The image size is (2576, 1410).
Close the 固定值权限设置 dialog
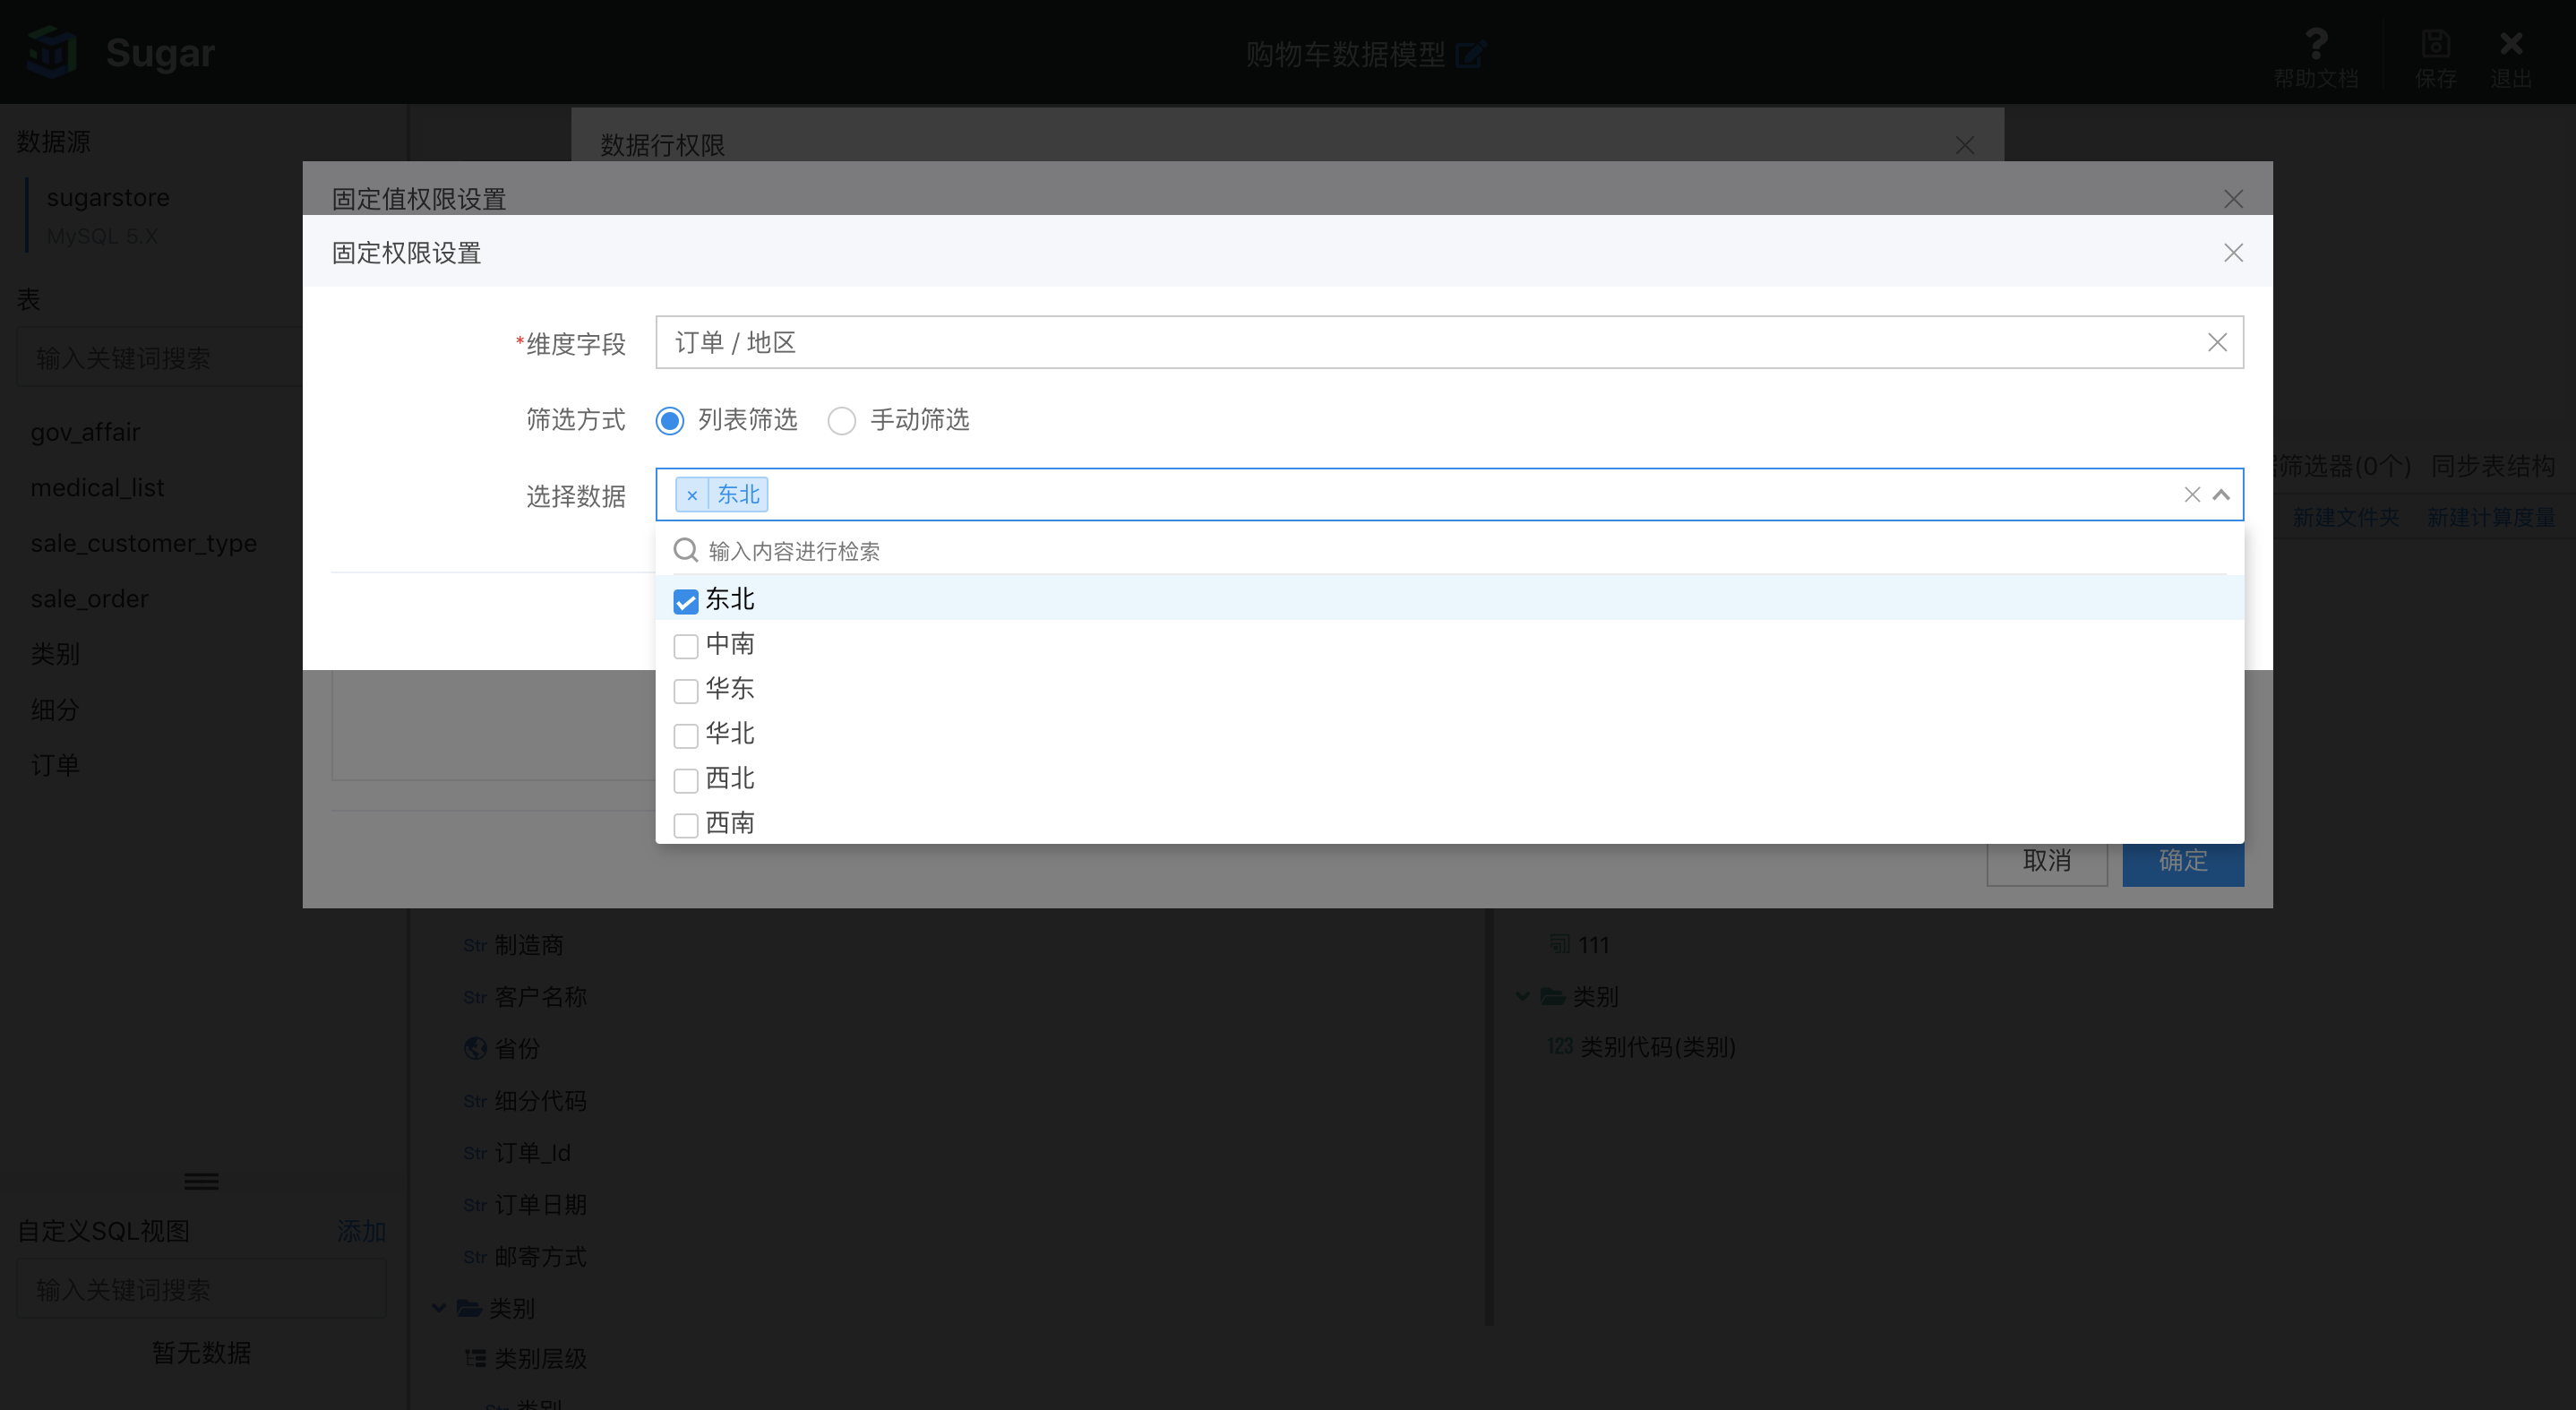2233,199
